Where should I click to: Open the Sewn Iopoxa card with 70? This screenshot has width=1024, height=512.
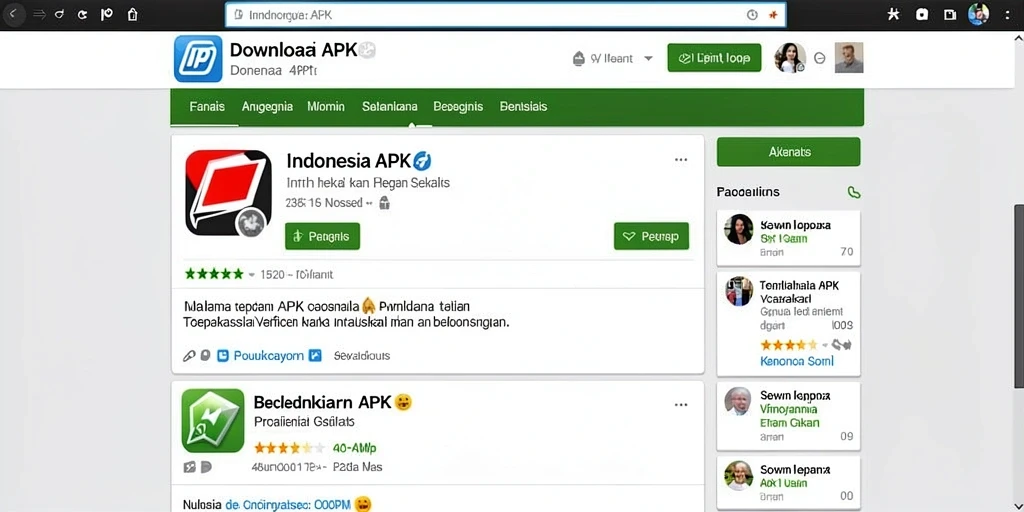pyautogui.click(x=788, y=238)
